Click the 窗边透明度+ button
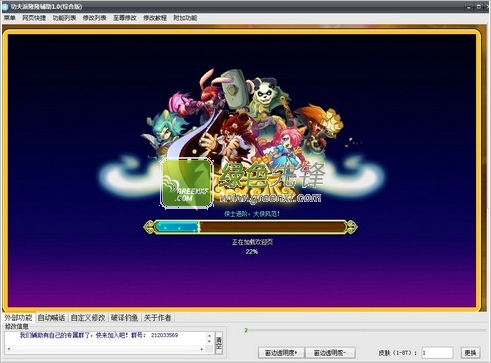The image size is (491, 363). coord(281,352)
